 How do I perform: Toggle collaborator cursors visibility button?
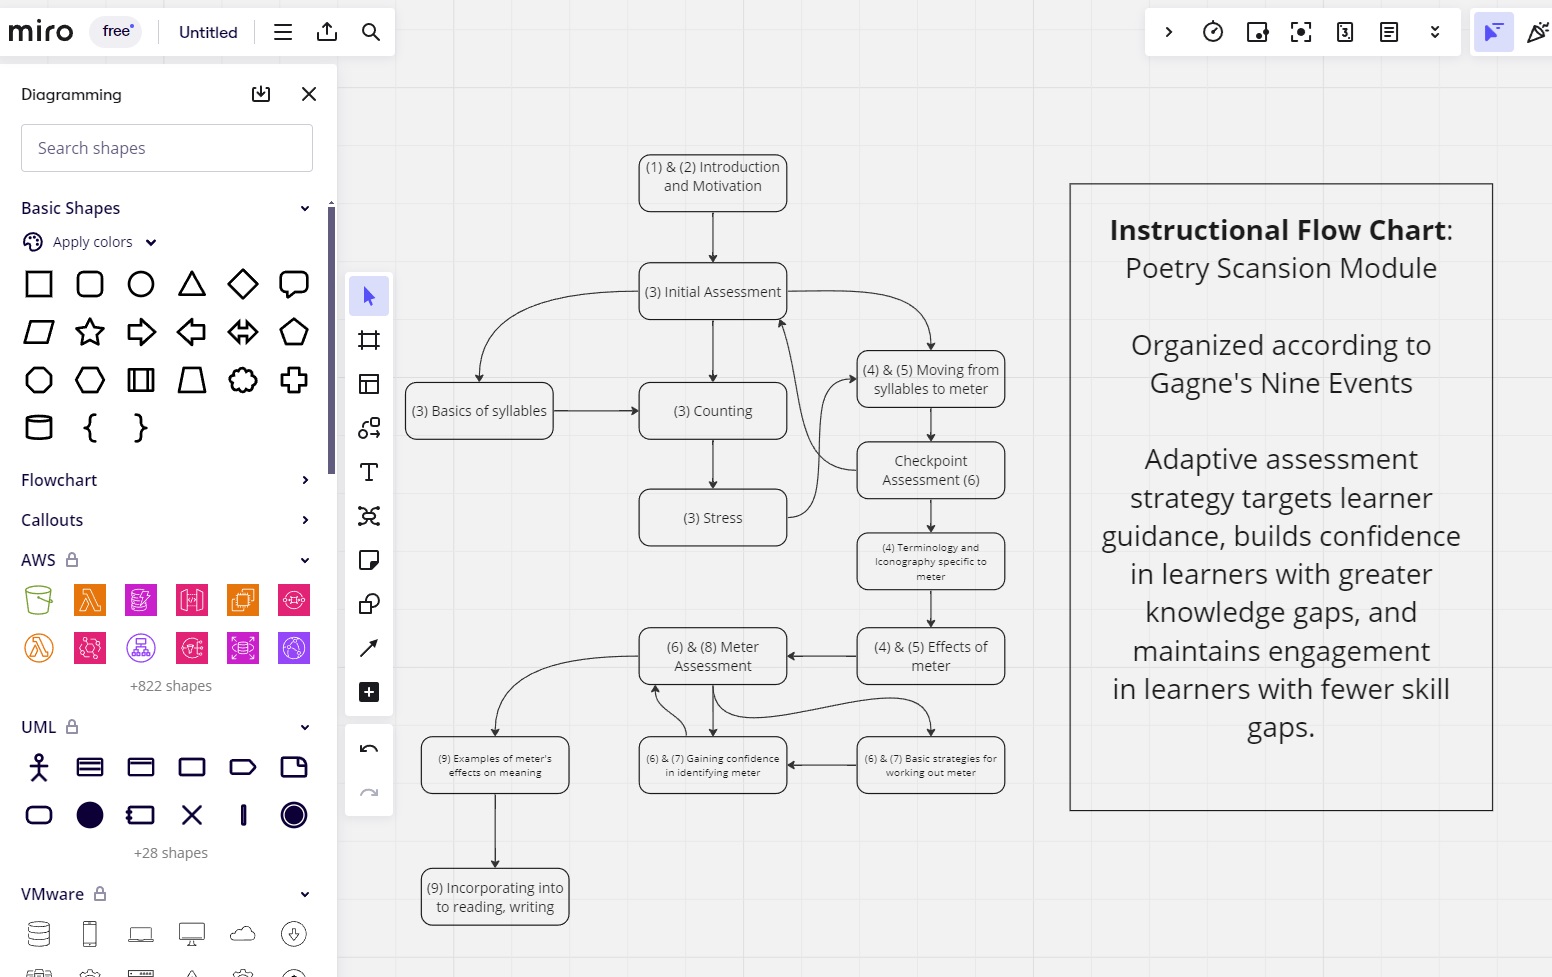pyautogui.click(x=1493, y=32)
